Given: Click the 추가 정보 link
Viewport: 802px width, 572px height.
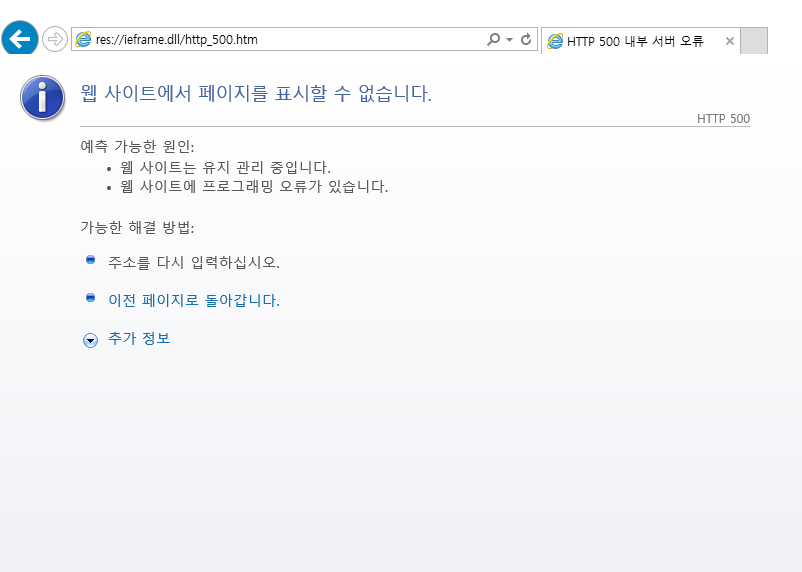Looking at the screenshot, I should (x=139, y=338).
